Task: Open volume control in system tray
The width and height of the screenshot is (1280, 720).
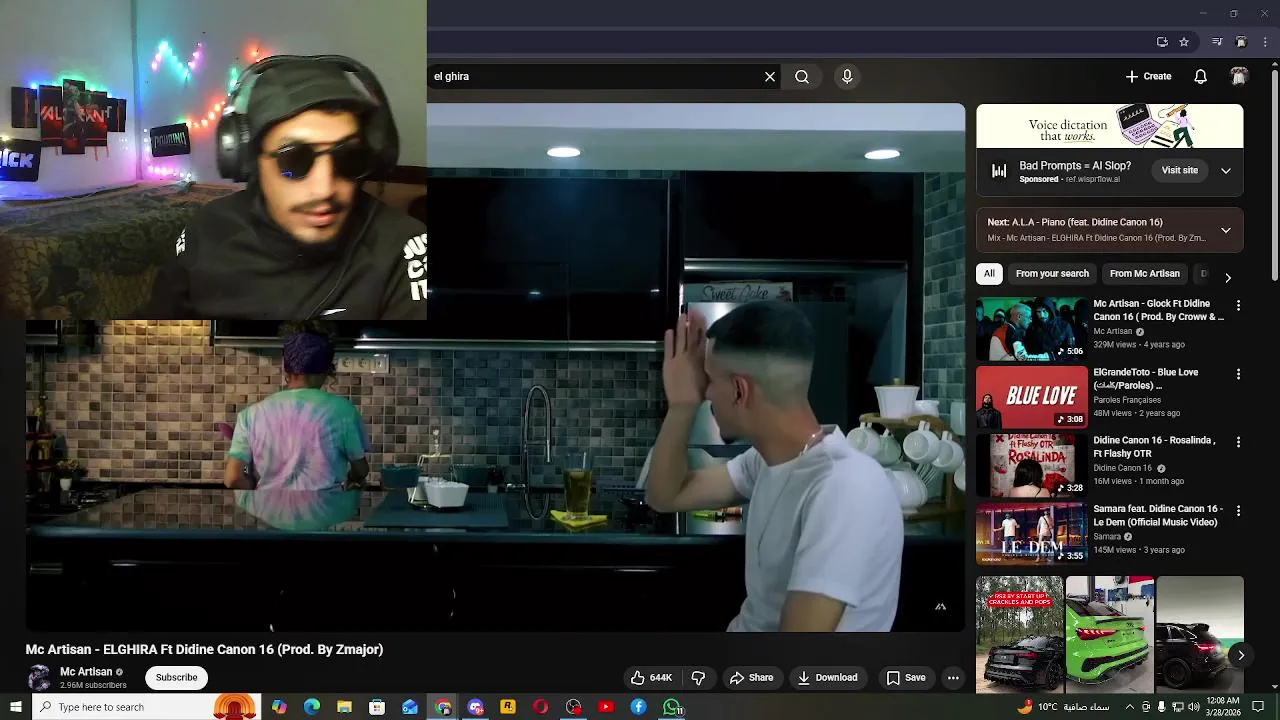Action: pyautogui.click(x=1193, y=707)
